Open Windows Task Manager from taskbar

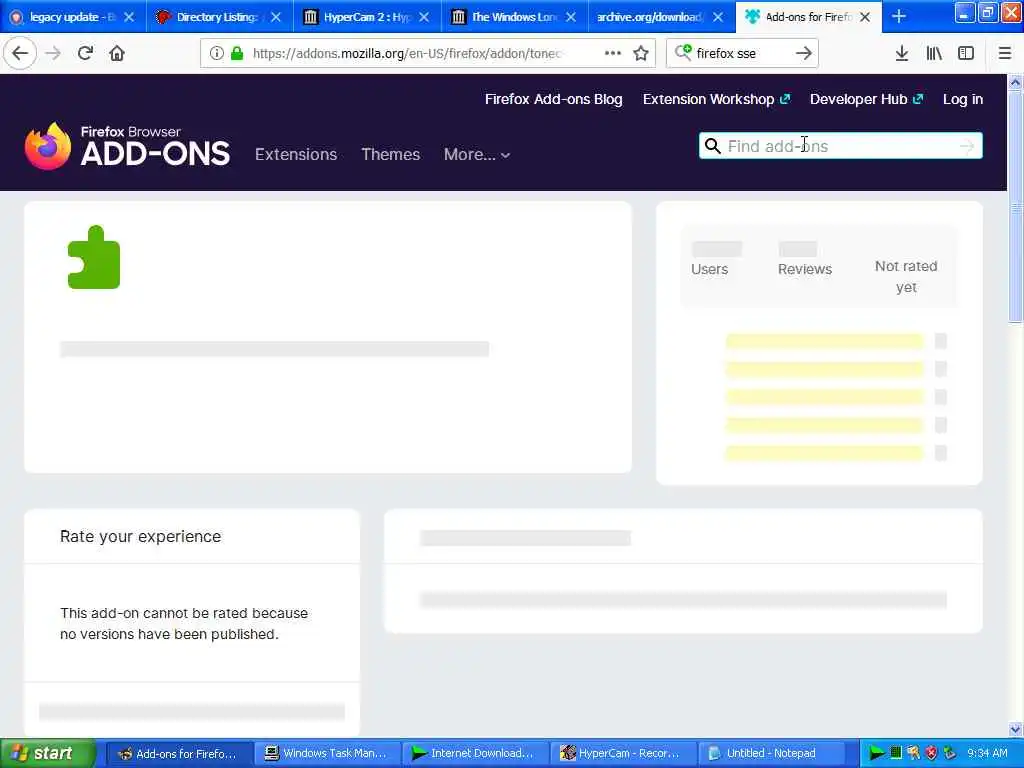tap(326, 753)
